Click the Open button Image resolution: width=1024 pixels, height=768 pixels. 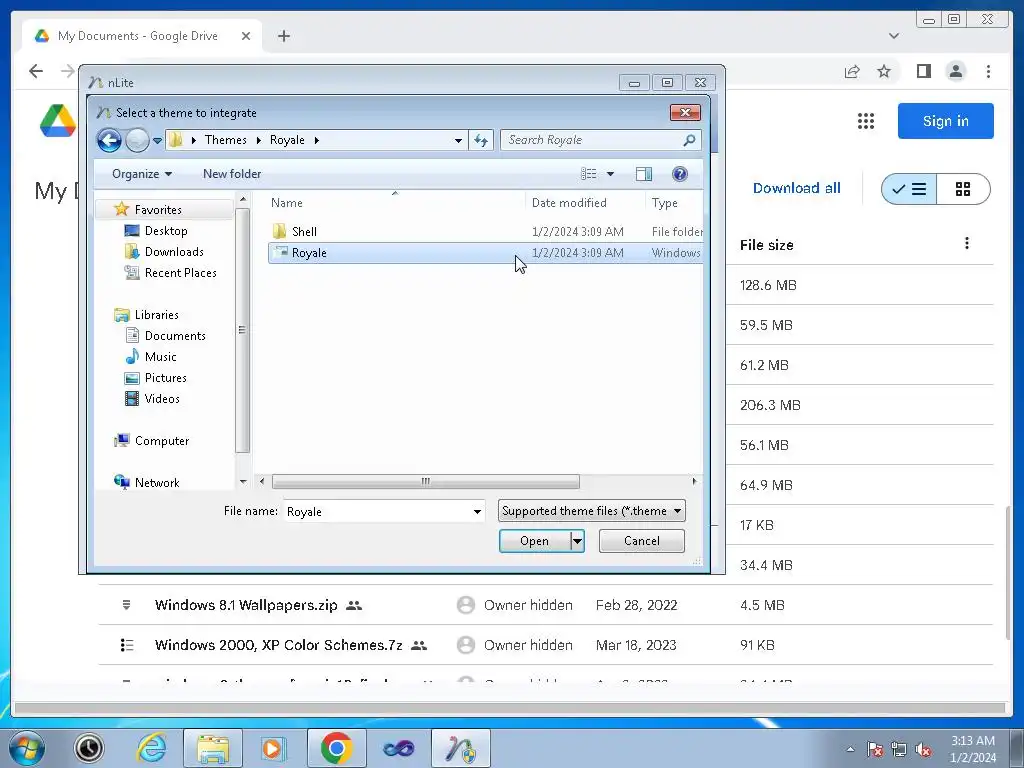pyautogui.click(x=534, y=541)
